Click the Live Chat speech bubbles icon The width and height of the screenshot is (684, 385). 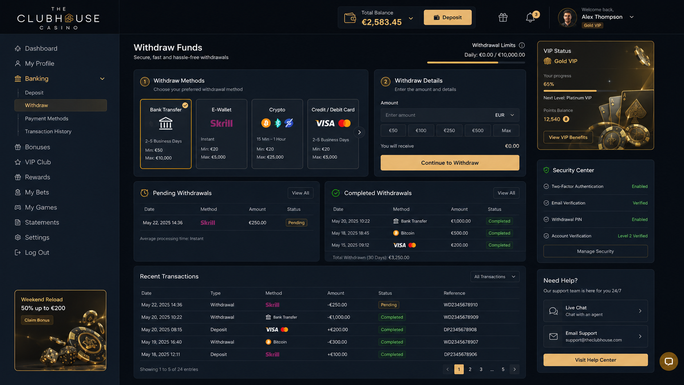point(553,311)
